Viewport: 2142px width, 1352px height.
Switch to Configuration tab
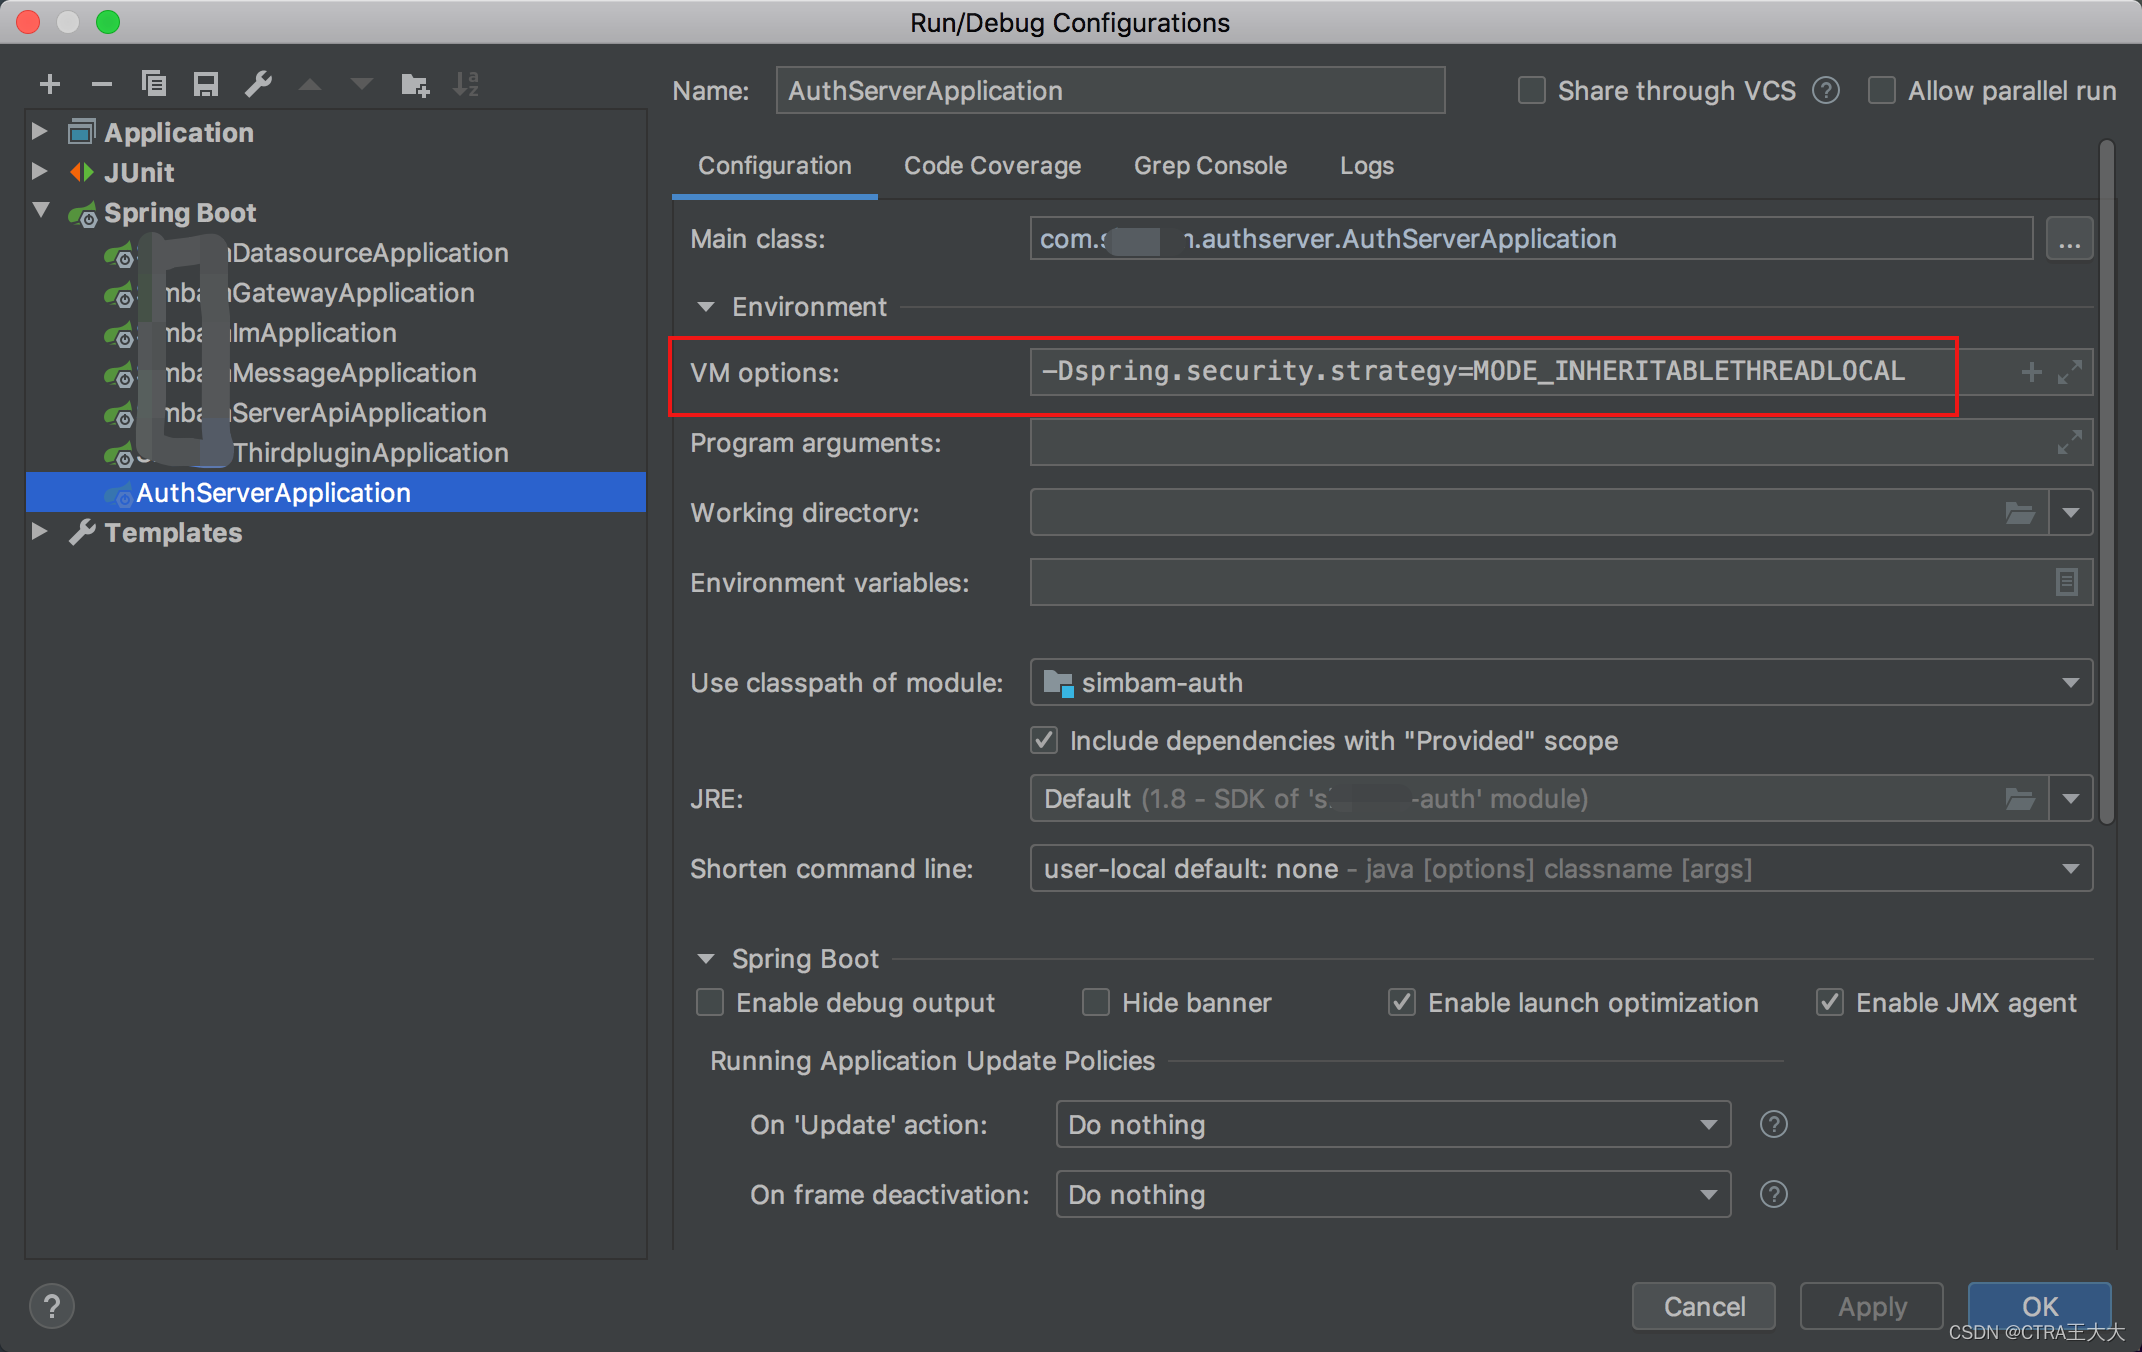coord(775,166)
